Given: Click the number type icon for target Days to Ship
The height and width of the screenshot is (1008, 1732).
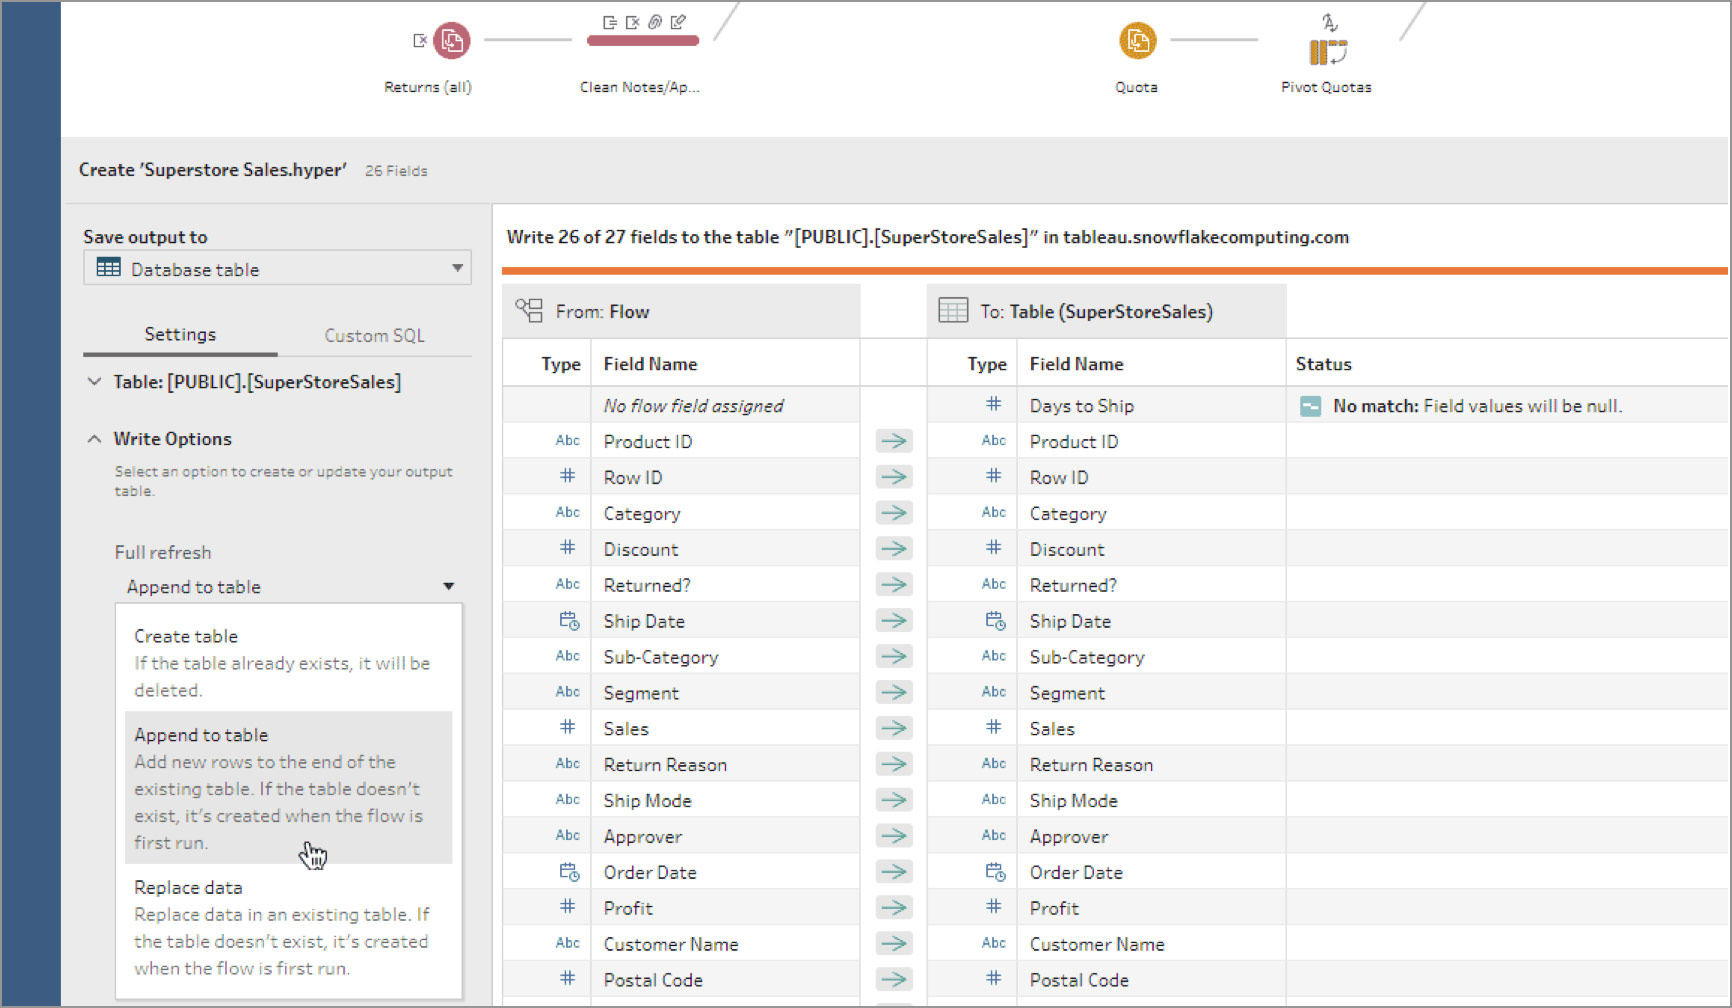Looking at the screenshot, I should [x=993, y=404].
